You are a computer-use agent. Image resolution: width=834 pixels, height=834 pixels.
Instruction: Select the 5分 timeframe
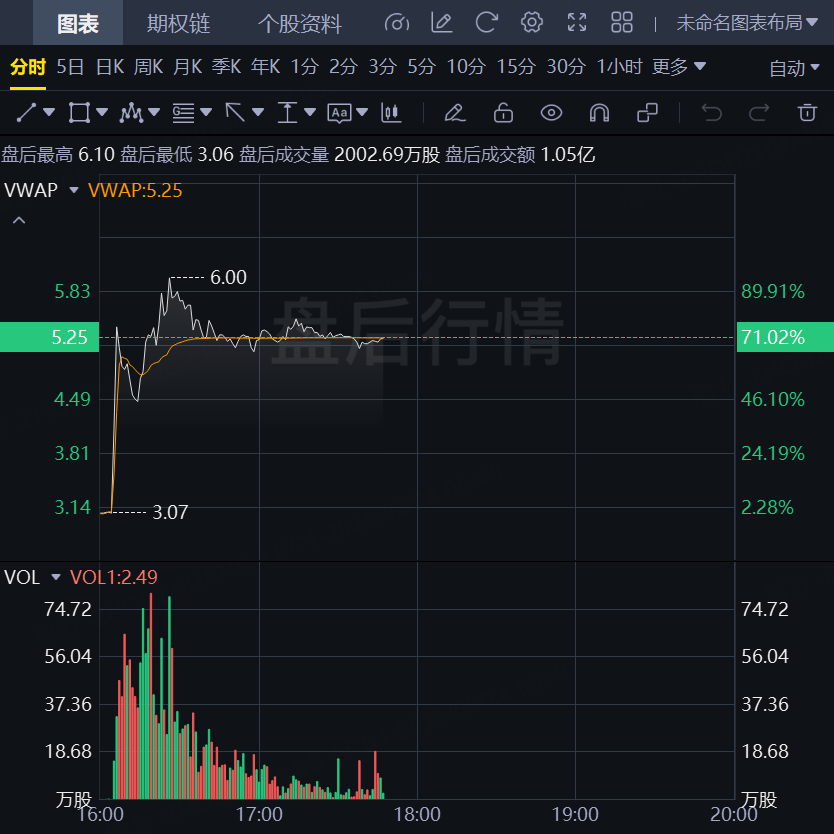click(x=421, y=67)
